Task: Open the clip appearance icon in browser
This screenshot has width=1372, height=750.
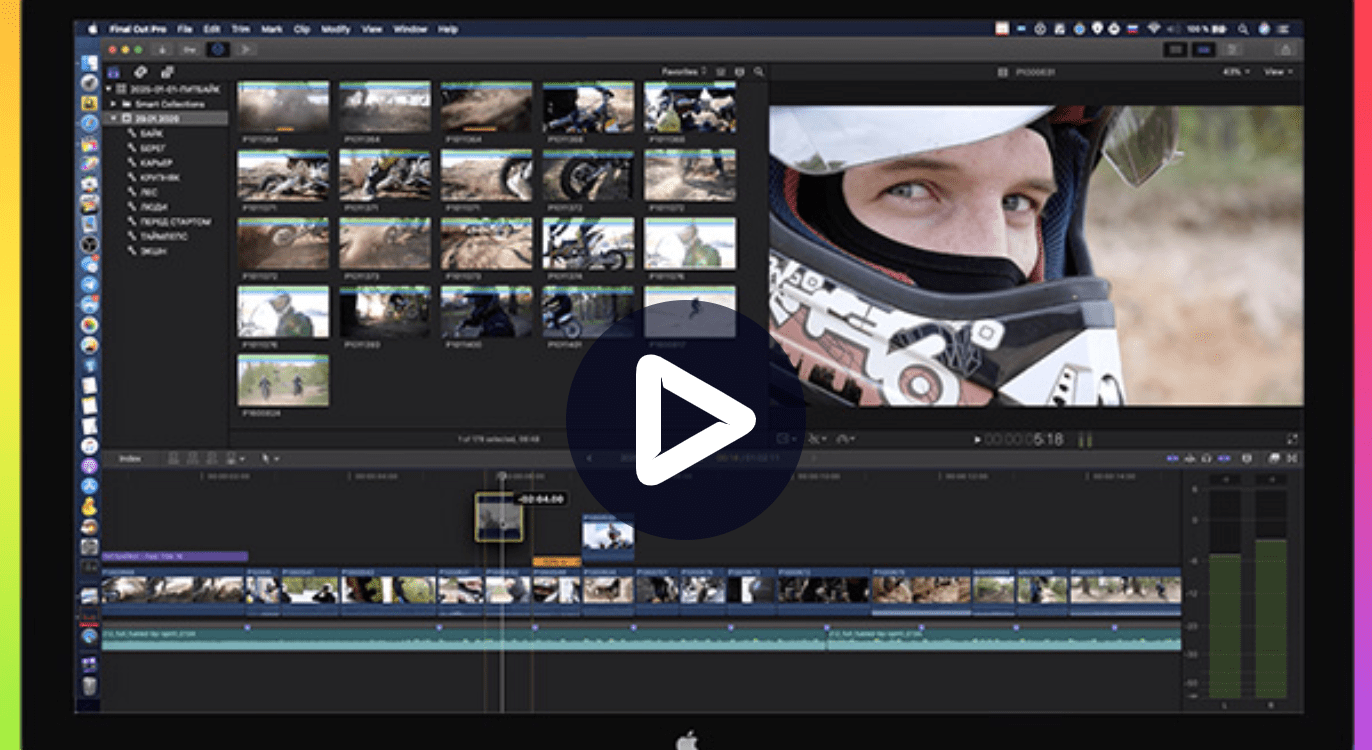Action: point(739,72)
